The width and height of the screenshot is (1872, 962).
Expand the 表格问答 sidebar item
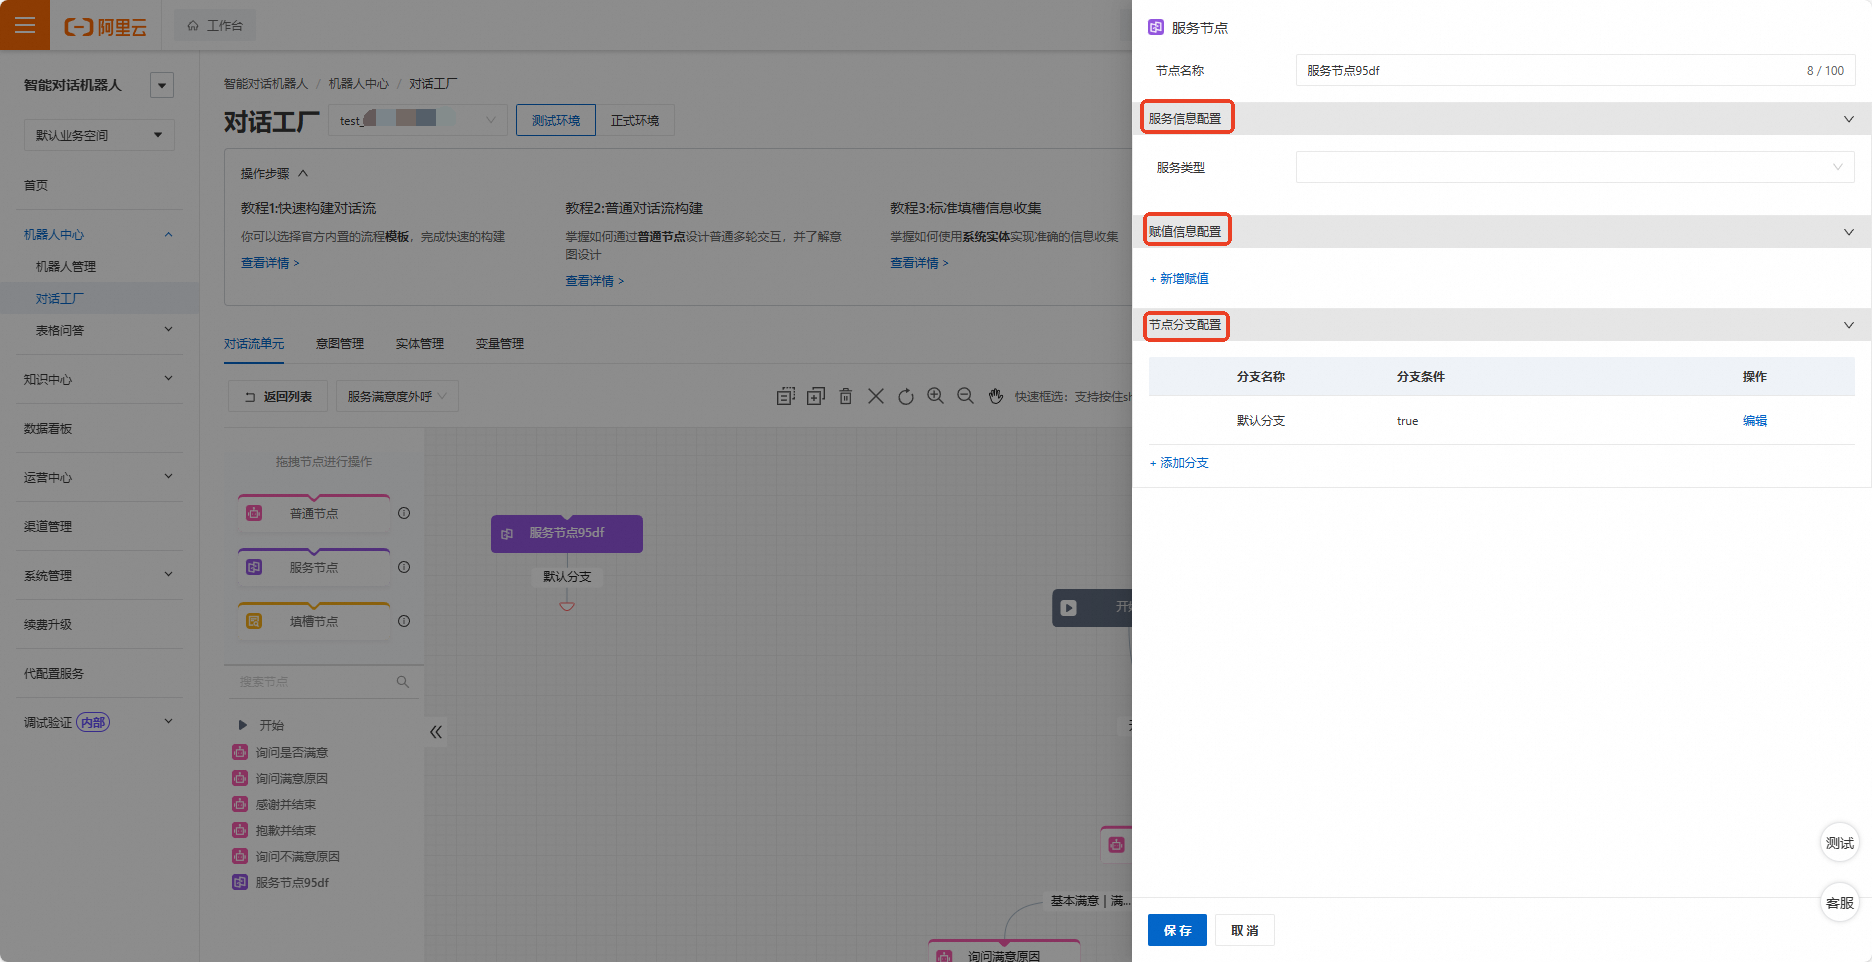pos(168,330)
